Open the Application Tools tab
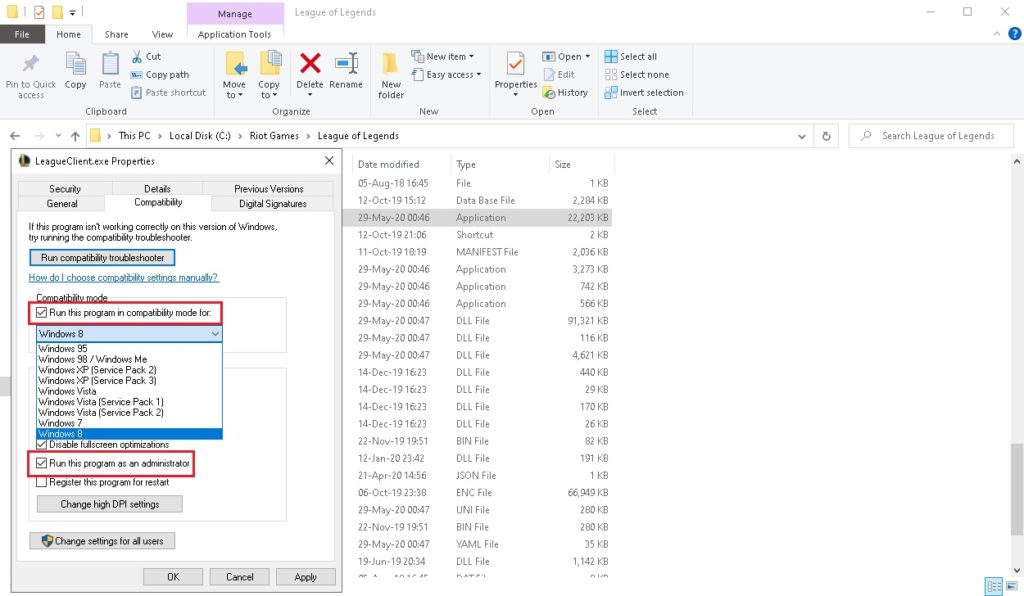This screenshot has width=1024, height=596. 234,35
